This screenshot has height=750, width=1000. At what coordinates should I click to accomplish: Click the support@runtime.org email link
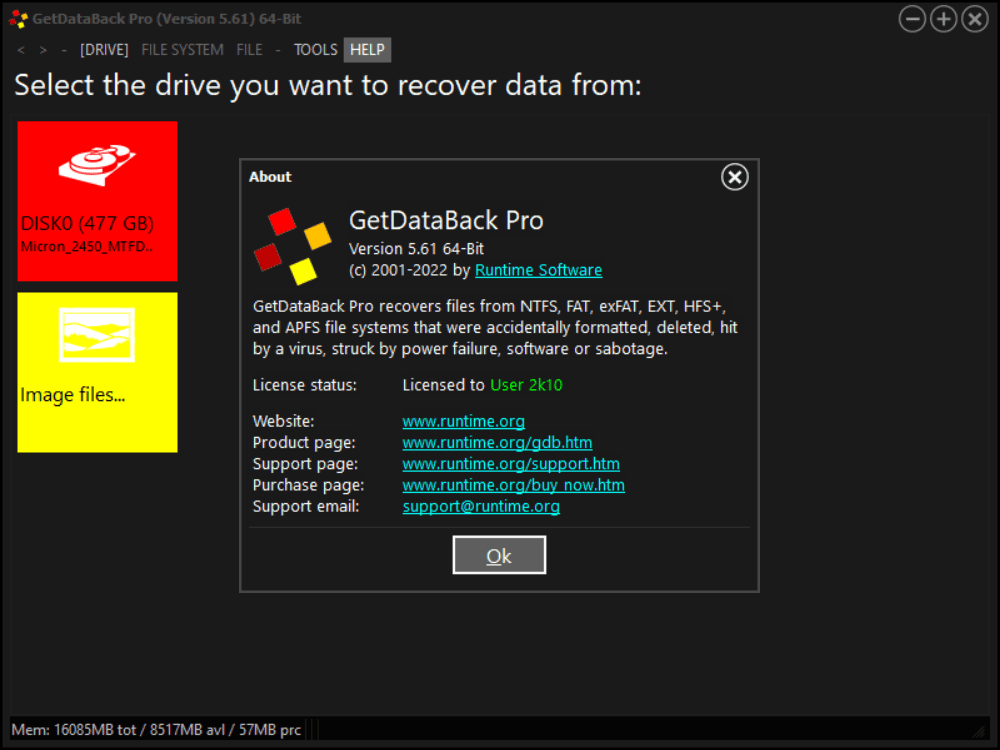coord(481,506)
